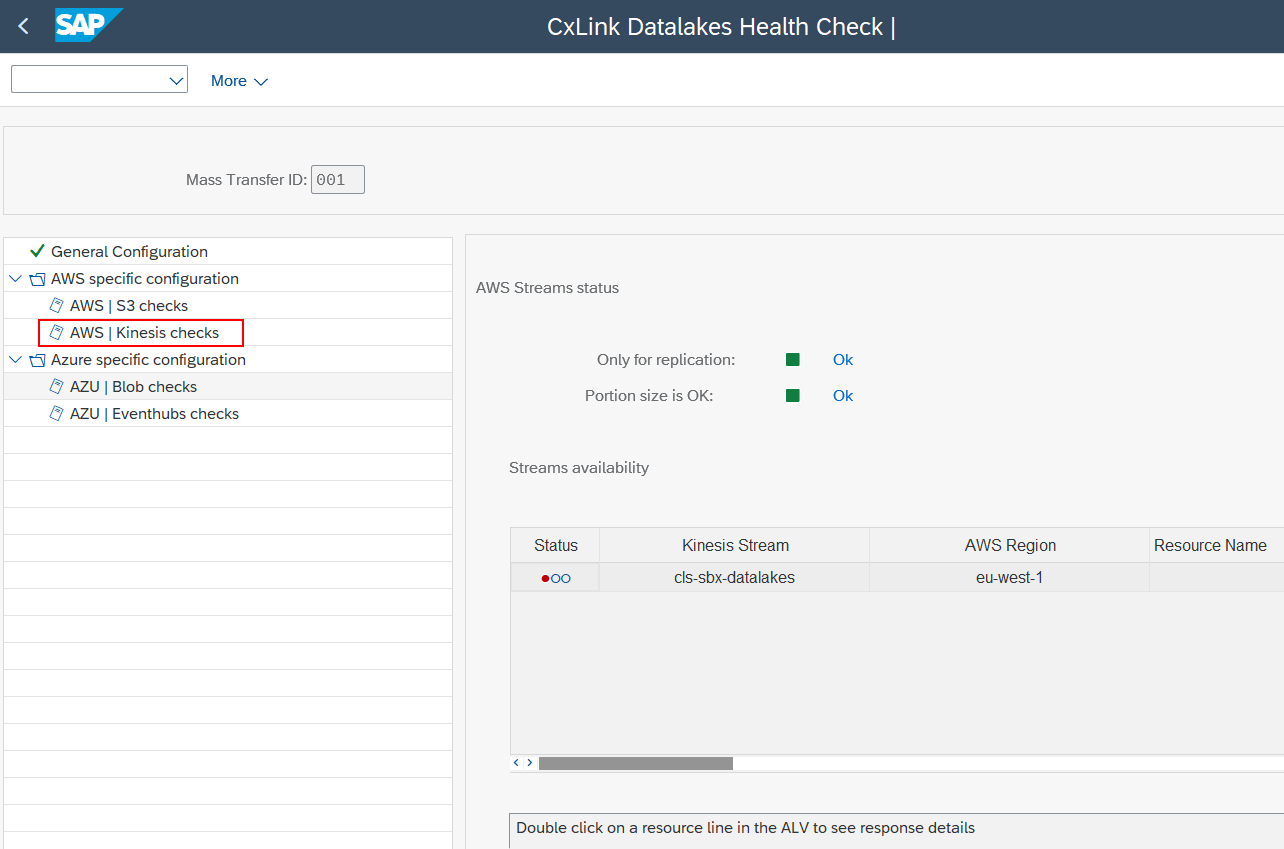The height and width of the screenshot is (849, 1284).
Task: Click the Streams availability label
Action: tap(579, 468)
